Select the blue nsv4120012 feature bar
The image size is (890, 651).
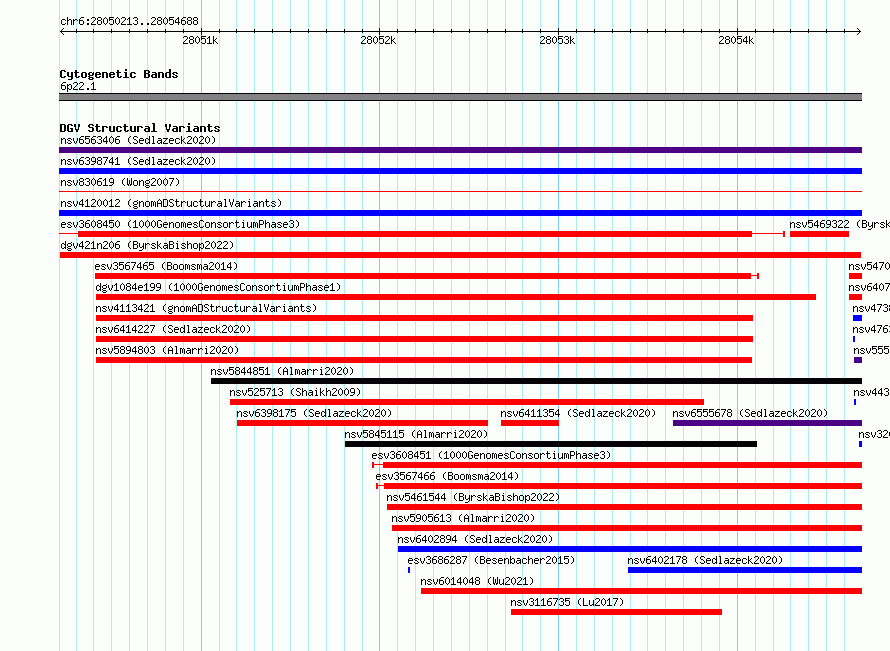(460, 213)
